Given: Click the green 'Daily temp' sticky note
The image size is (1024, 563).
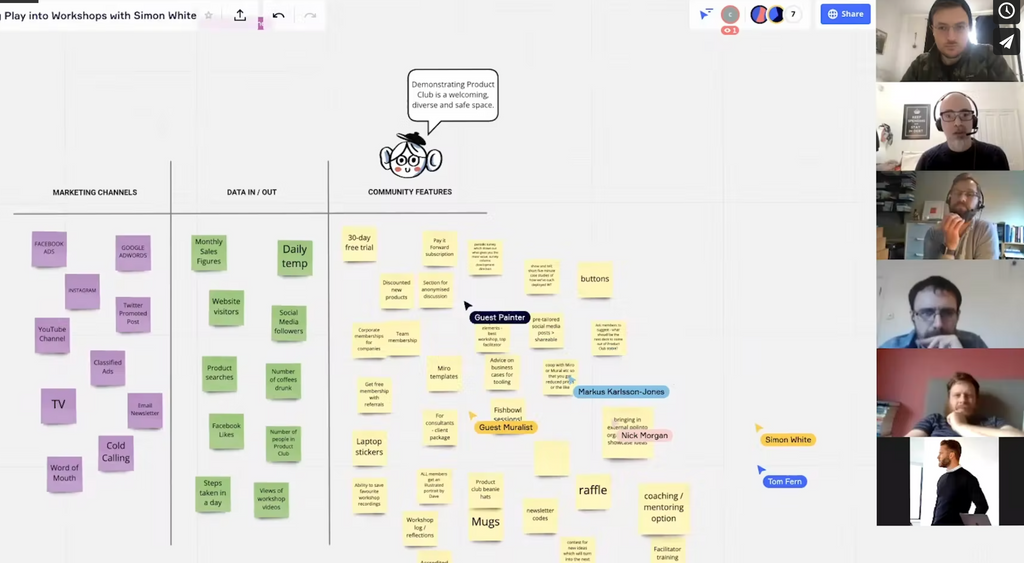Looking at the screenshot, I should point(295,257).
